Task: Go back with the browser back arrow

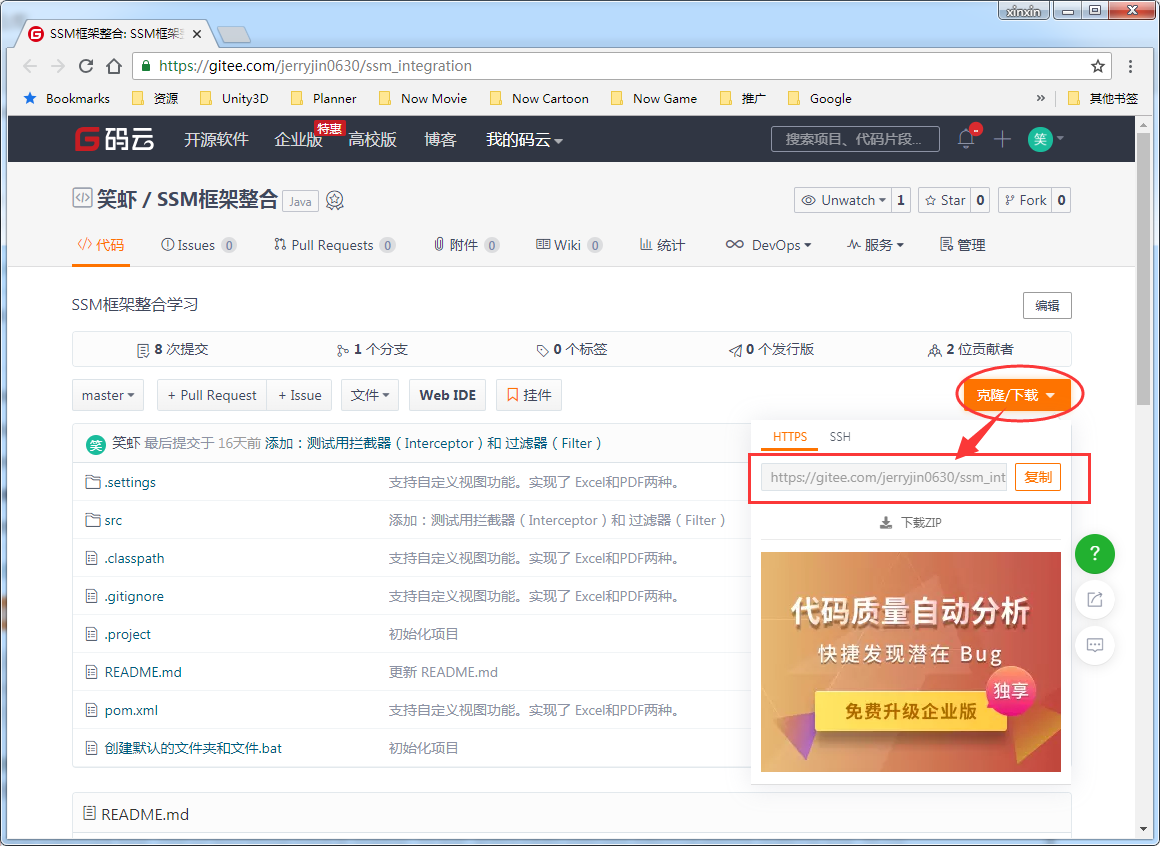Action: point(30,66)
